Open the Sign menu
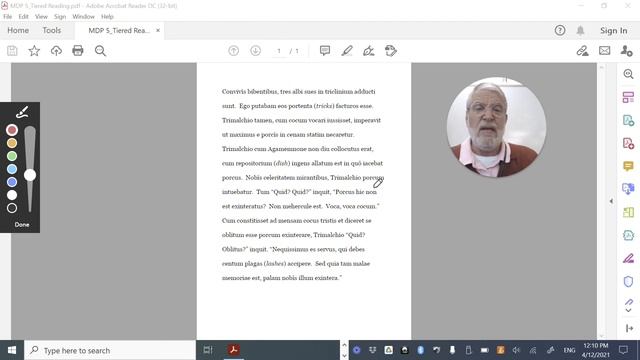Viewport: 640px width, 360px height. point(60,17)
